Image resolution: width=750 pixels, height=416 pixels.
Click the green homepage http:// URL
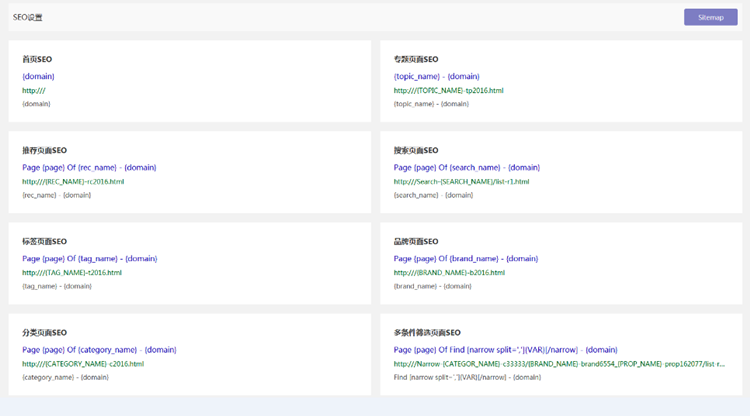pyautogui.click(x=34, y=90)
